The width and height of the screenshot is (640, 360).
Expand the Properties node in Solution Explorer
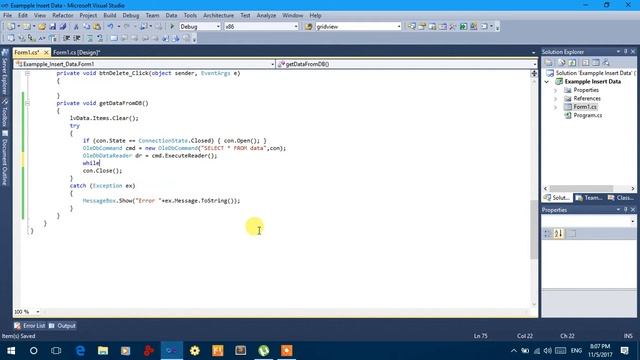pos(556,90)
